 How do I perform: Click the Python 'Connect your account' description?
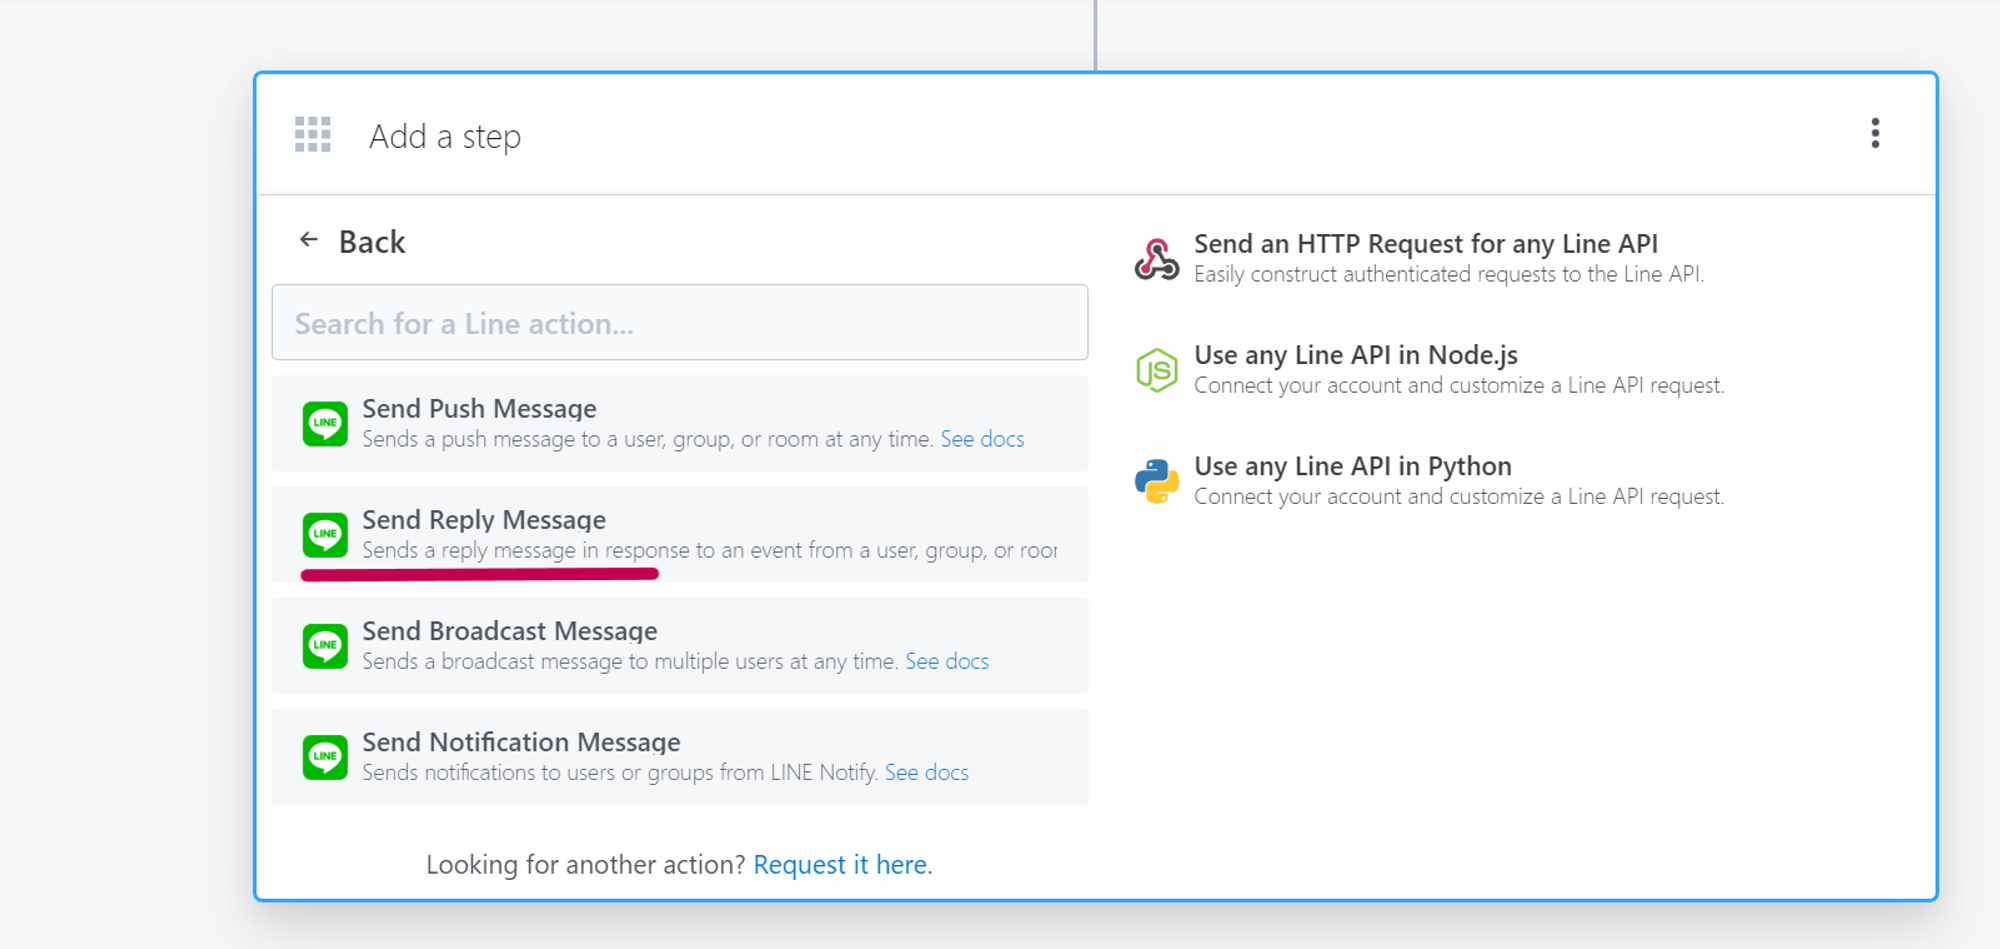click(x=1459, y=496)
